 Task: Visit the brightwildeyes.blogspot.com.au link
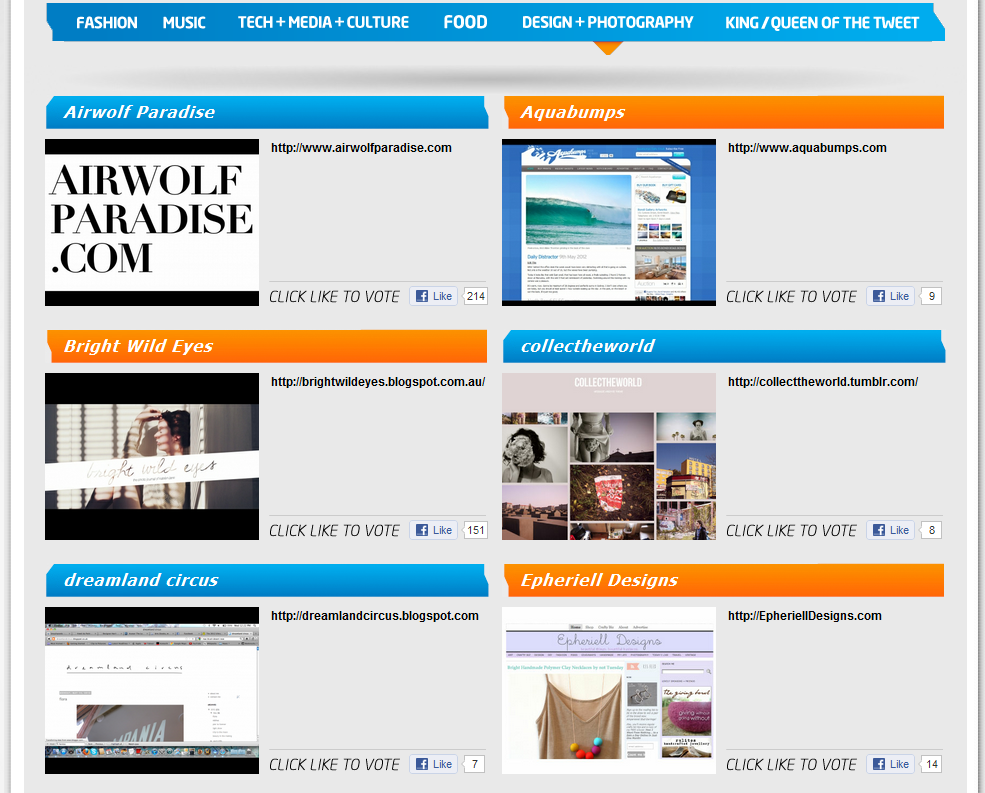click(378, 381)
